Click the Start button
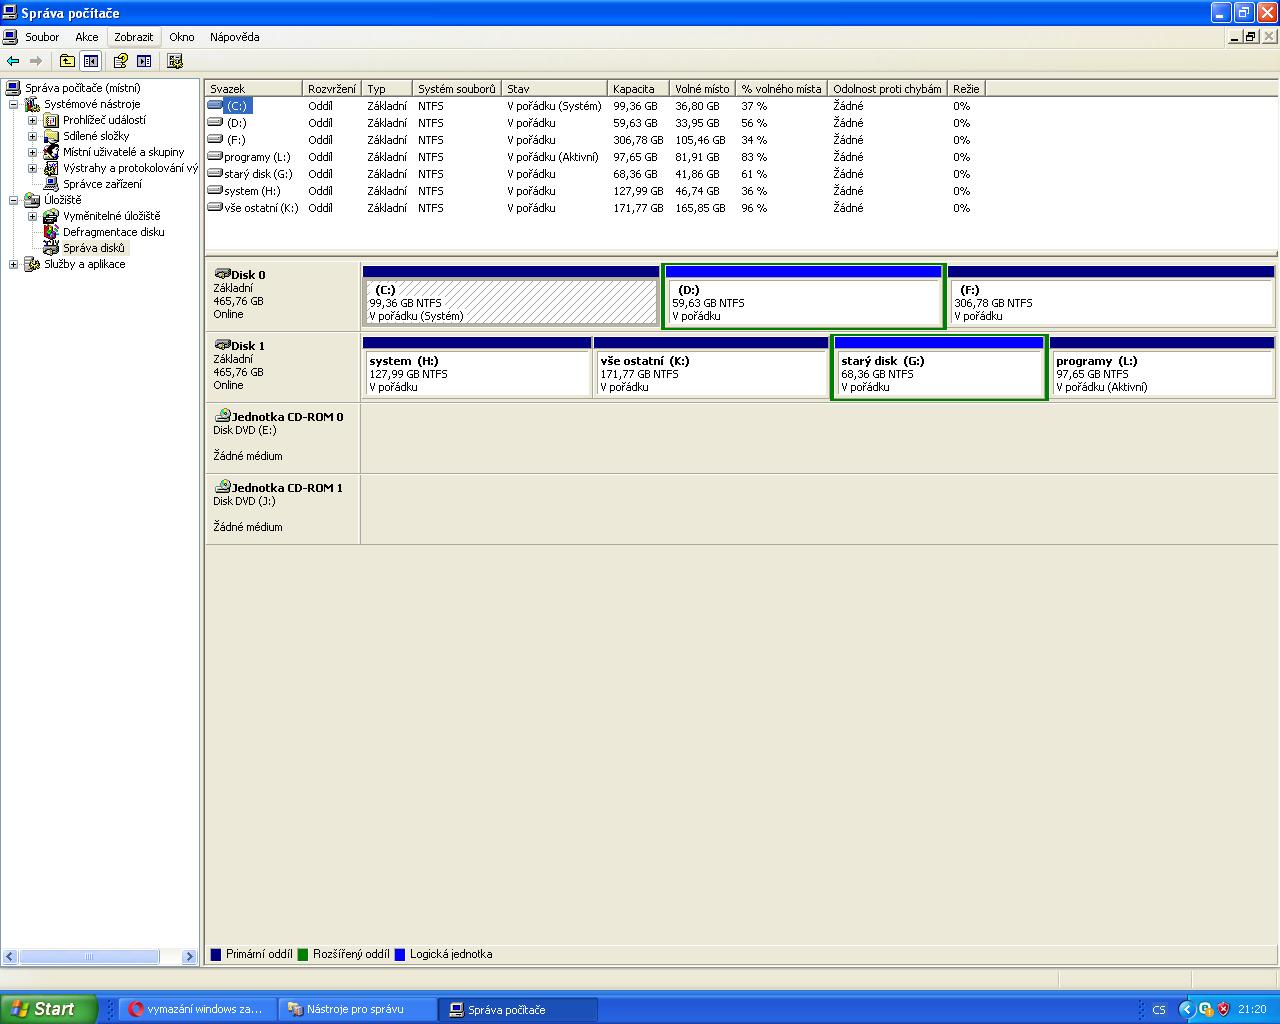Viewport: 1280px width, 1024px height. coord(48,1009)
